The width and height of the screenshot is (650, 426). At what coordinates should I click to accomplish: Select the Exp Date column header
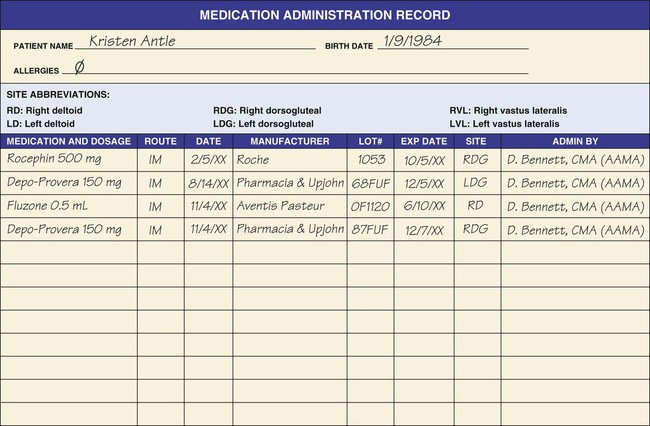[424, 142]
